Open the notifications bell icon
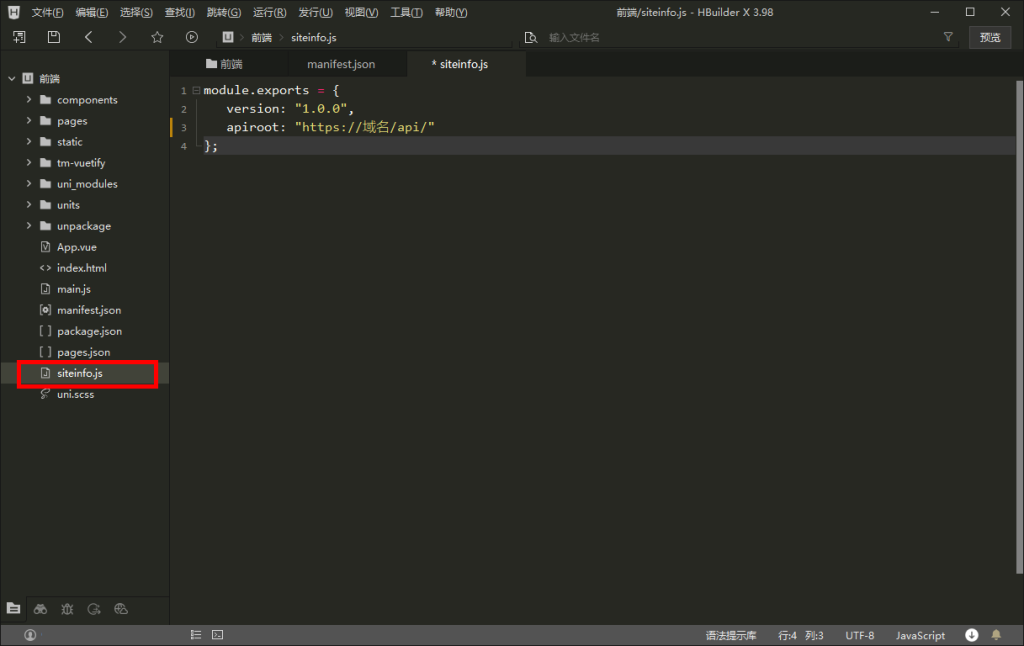 coord(996,635)
